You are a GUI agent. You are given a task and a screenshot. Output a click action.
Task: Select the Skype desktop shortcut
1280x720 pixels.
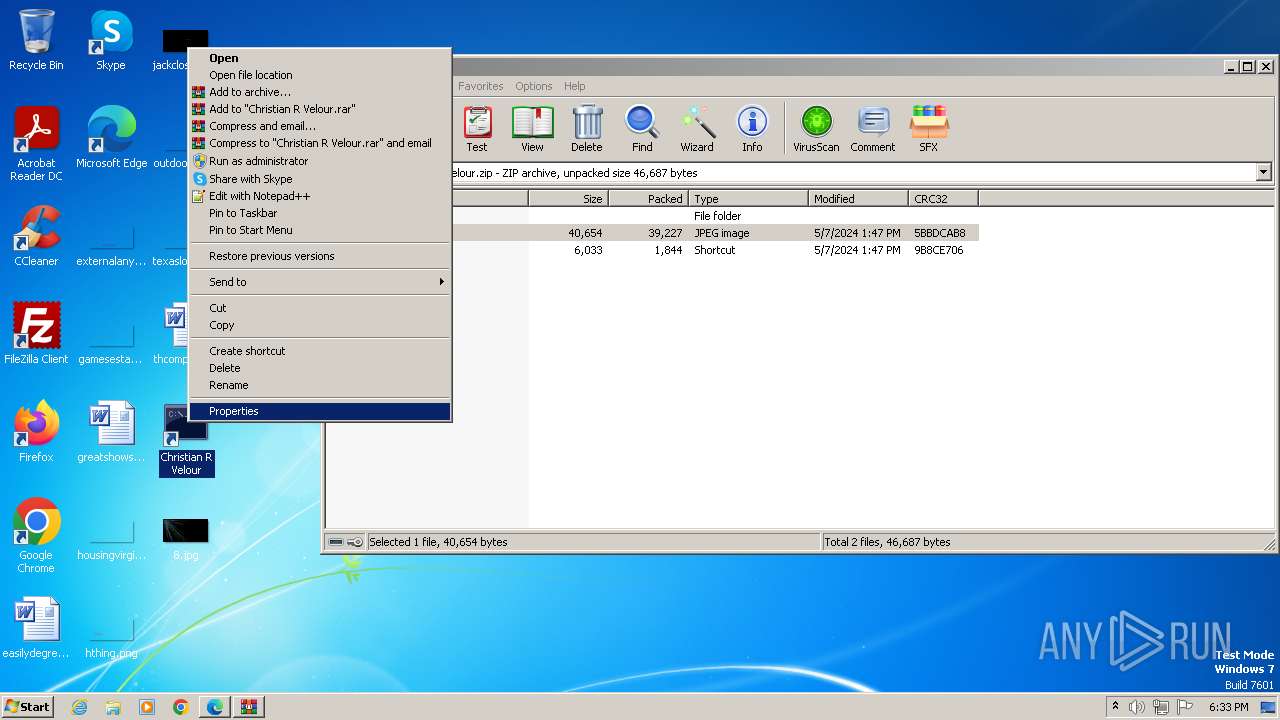[111, 41]
